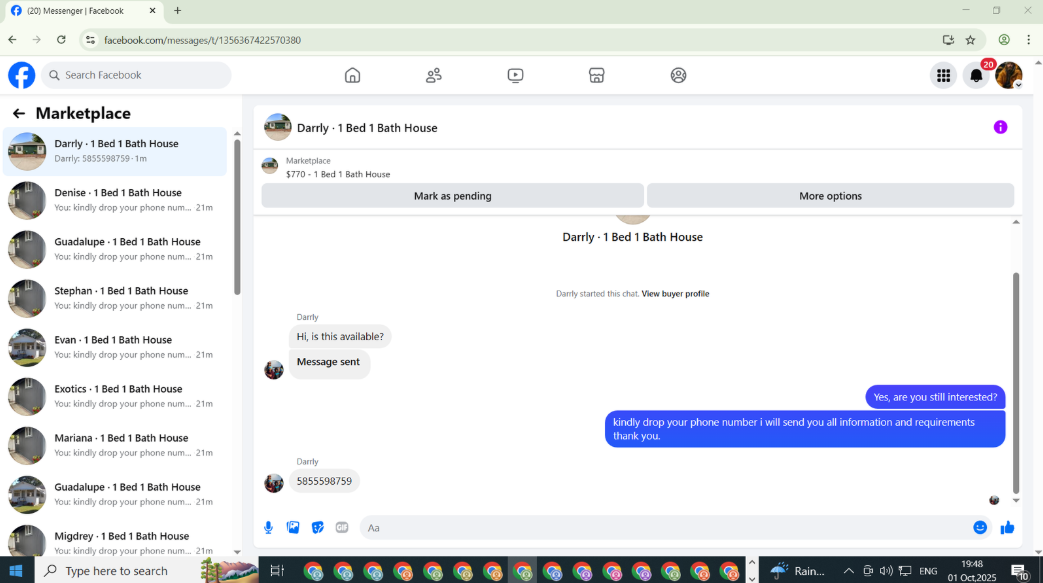Open Facebook home via logo
Image resolution: width=1043 pixels, height=583 pixels.
21,75
